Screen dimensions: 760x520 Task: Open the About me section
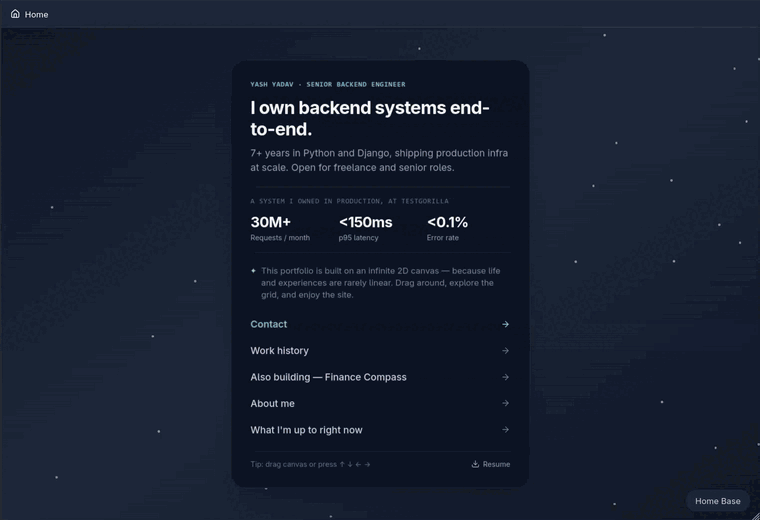click(x=380, y=403)
